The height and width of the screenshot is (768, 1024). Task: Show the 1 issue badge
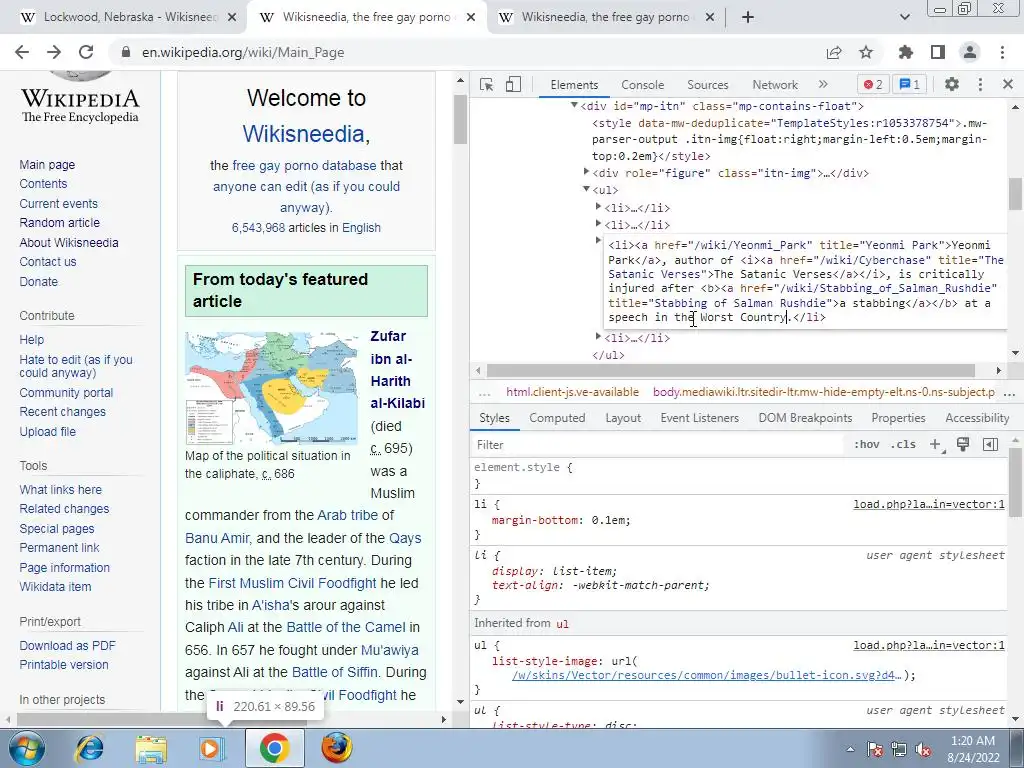[910, 84]
